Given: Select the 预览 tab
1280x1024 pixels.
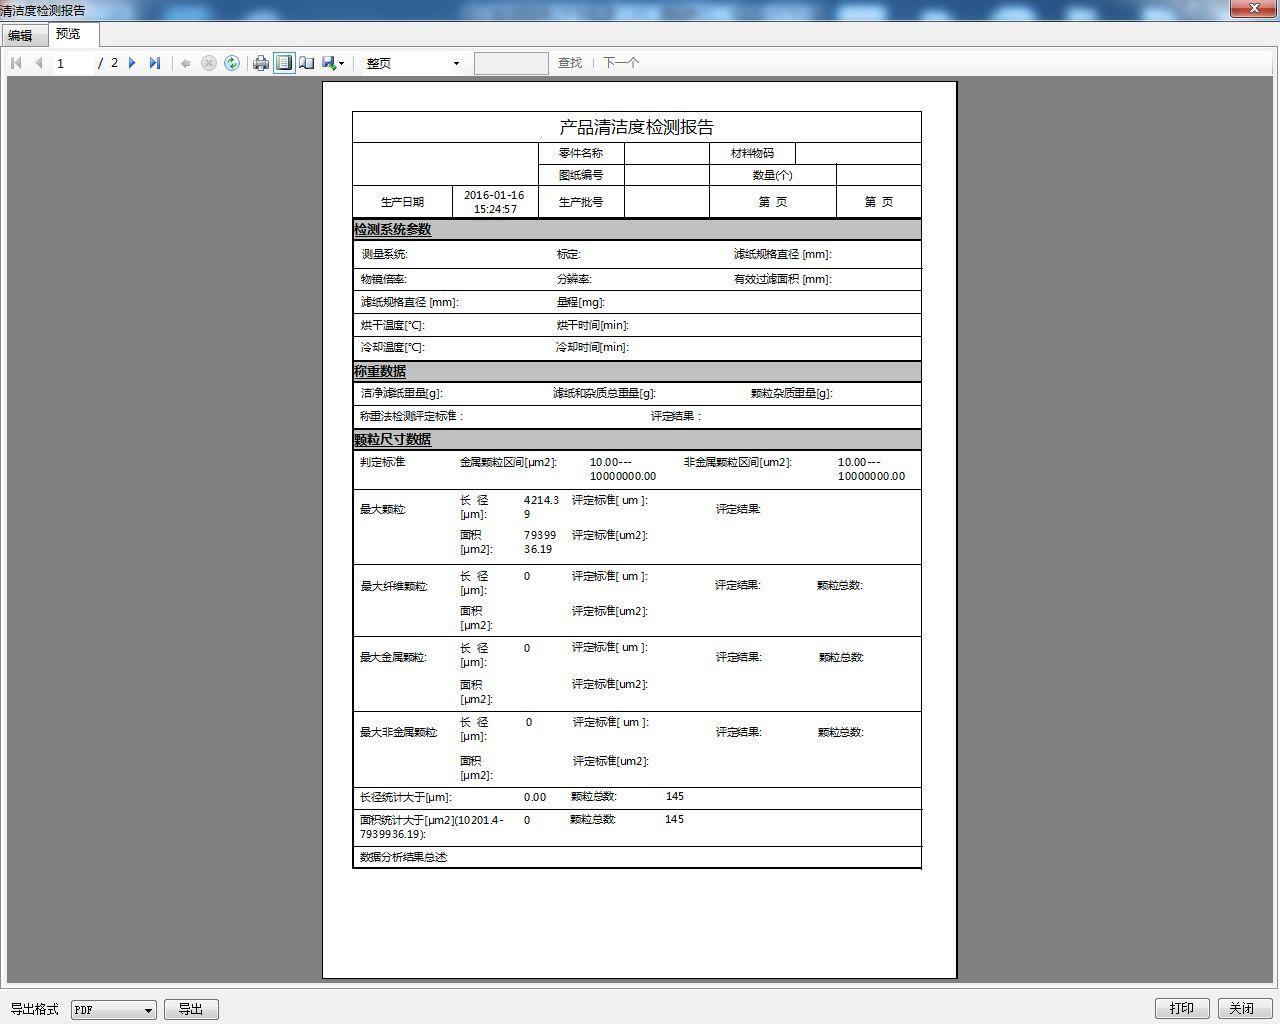Looking at the screenshot, I should 68,34.
